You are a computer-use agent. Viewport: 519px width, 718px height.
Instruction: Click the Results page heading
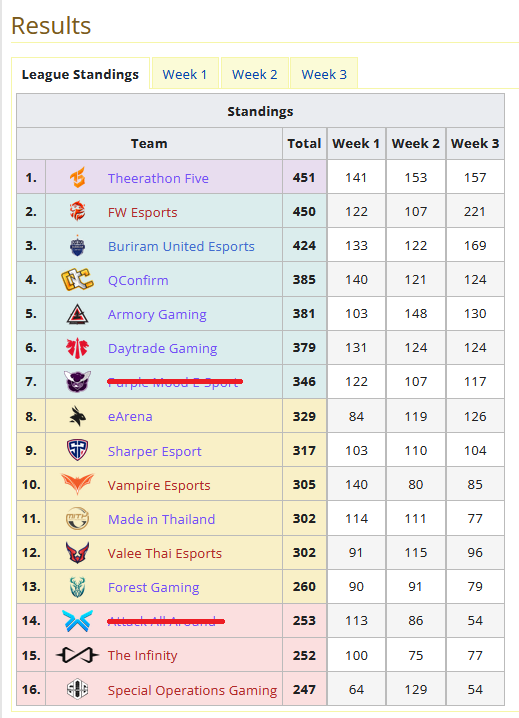coord(51,26)
